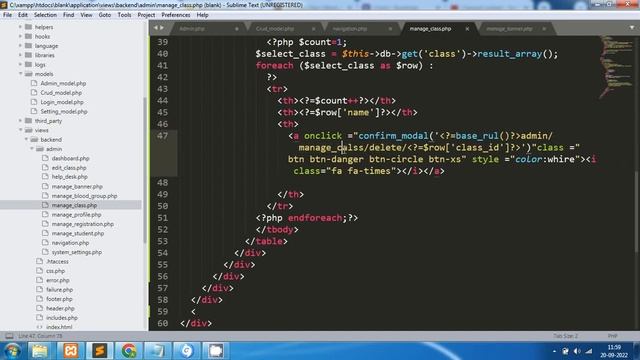
Task: Open .htaccess file in sidebar
Action: tap(57, 262)
